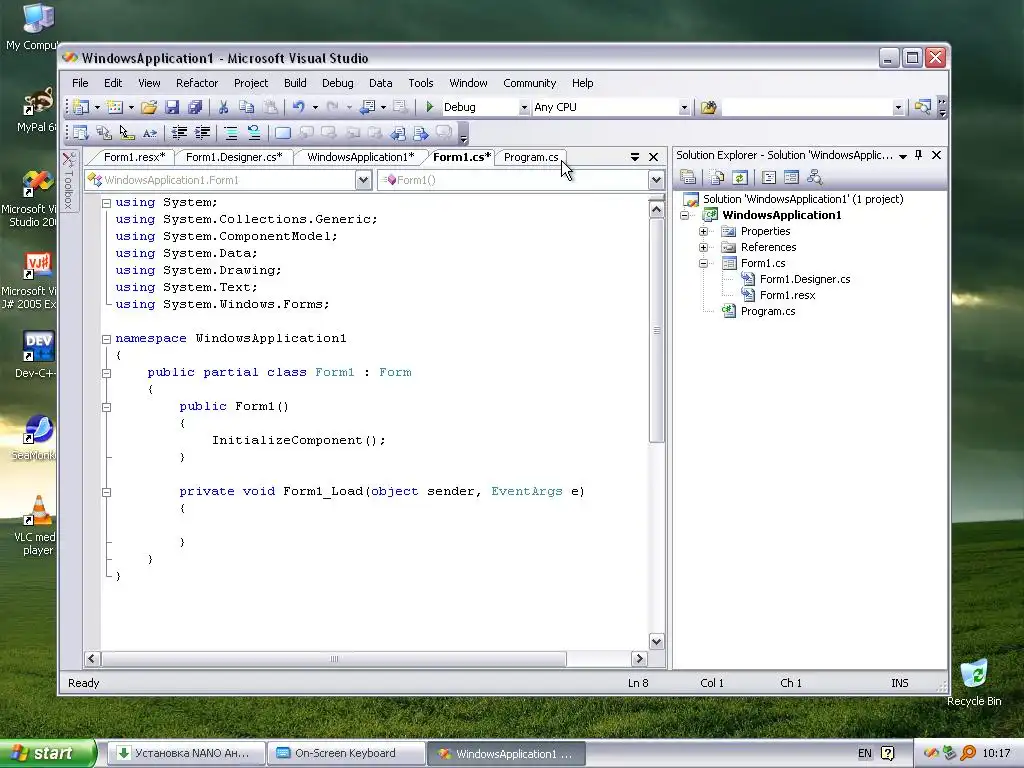Collapse the Form1.cs node in Solution Explorer

[703, 263]
